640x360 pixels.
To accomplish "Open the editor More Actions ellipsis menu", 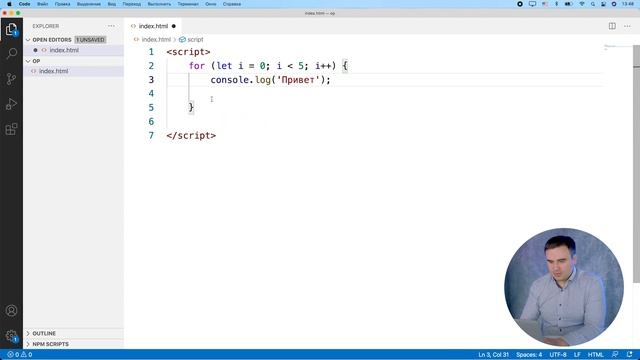I will [627, 26].
